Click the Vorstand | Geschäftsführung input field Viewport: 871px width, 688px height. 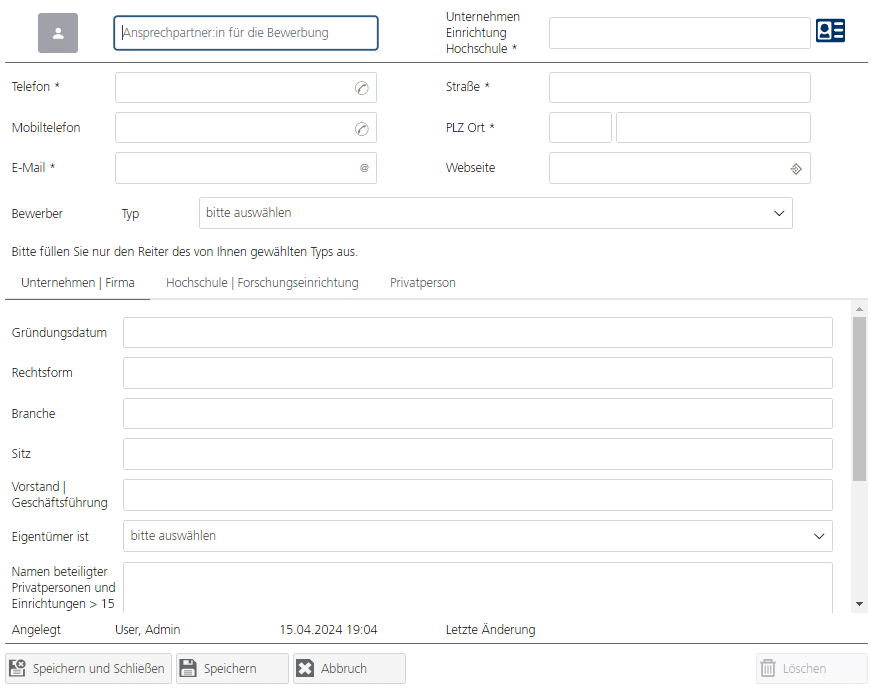[478, 495]
